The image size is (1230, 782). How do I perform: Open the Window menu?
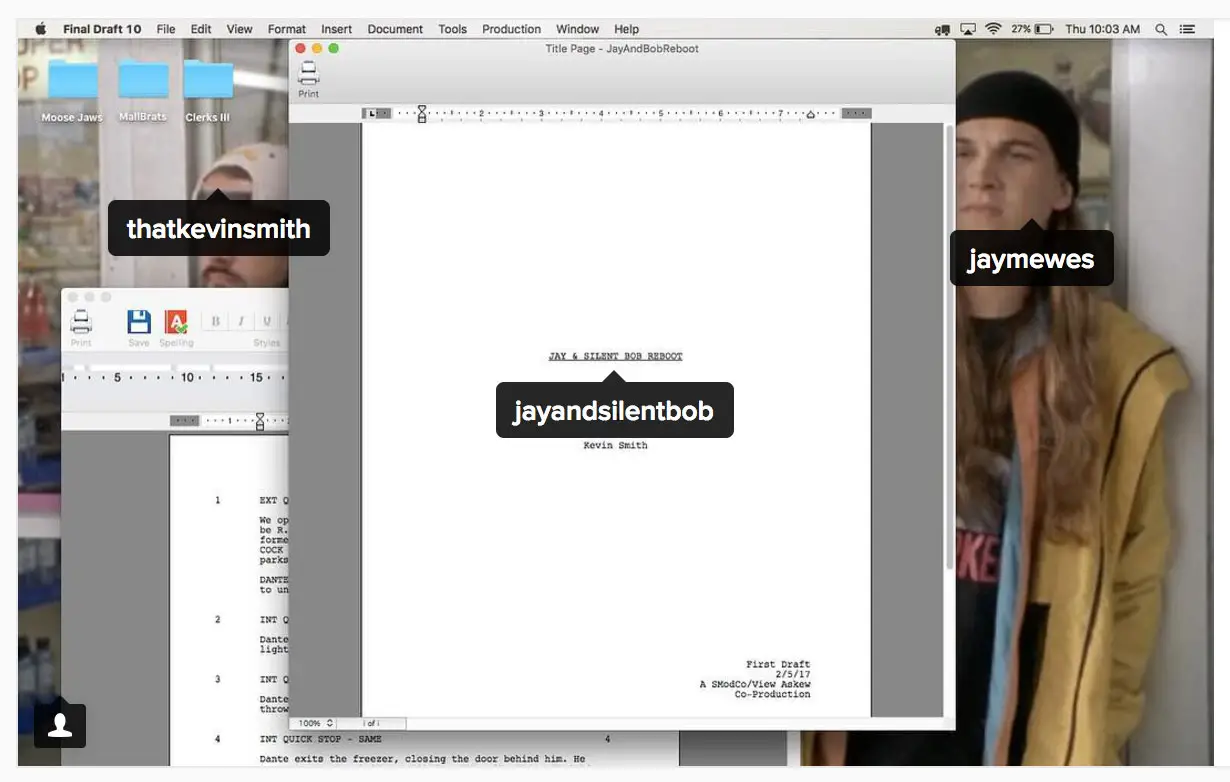coord(577,29)
